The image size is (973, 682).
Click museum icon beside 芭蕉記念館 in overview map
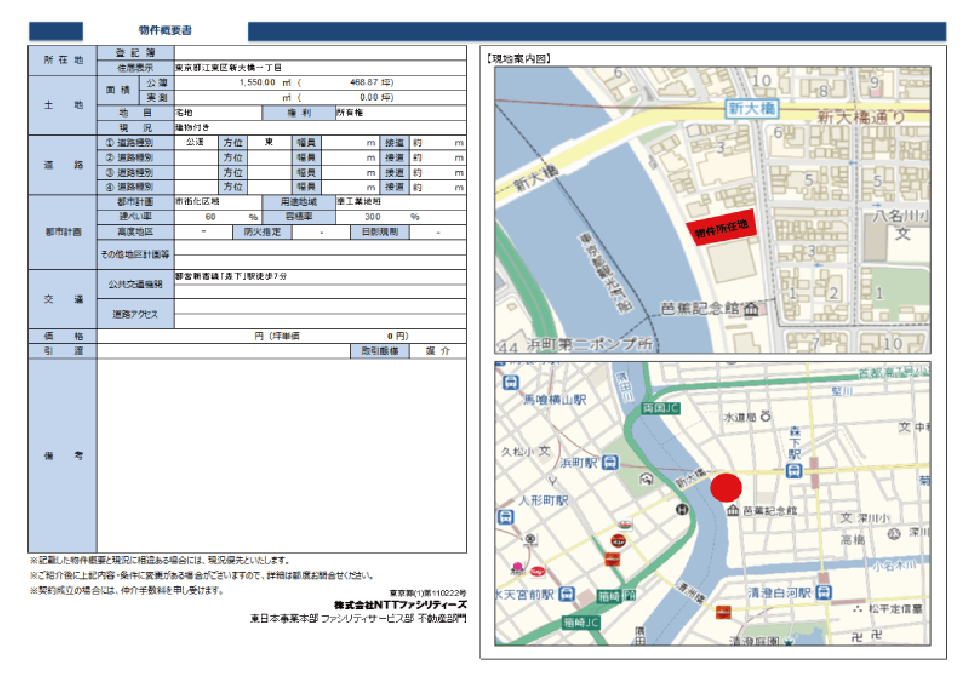click(x=733, y=510)
